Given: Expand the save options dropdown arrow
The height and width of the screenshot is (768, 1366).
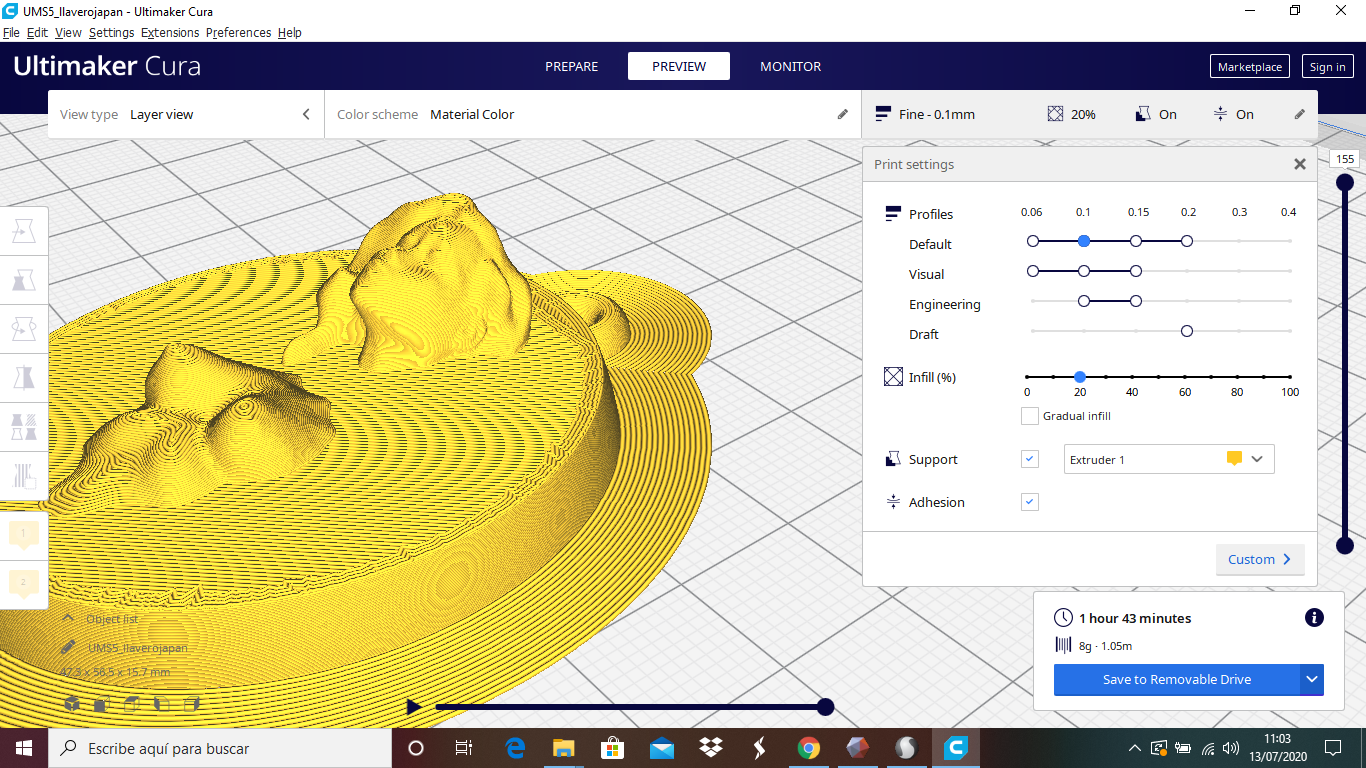Looking at the screenshot, I should (1312, 679).
